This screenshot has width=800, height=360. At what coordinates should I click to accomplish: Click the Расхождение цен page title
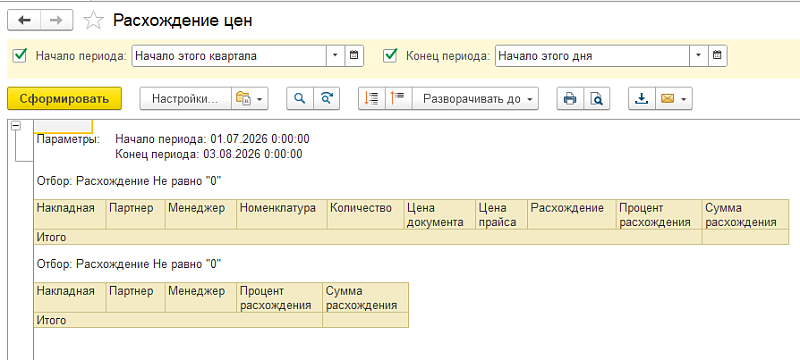point(183,20)
